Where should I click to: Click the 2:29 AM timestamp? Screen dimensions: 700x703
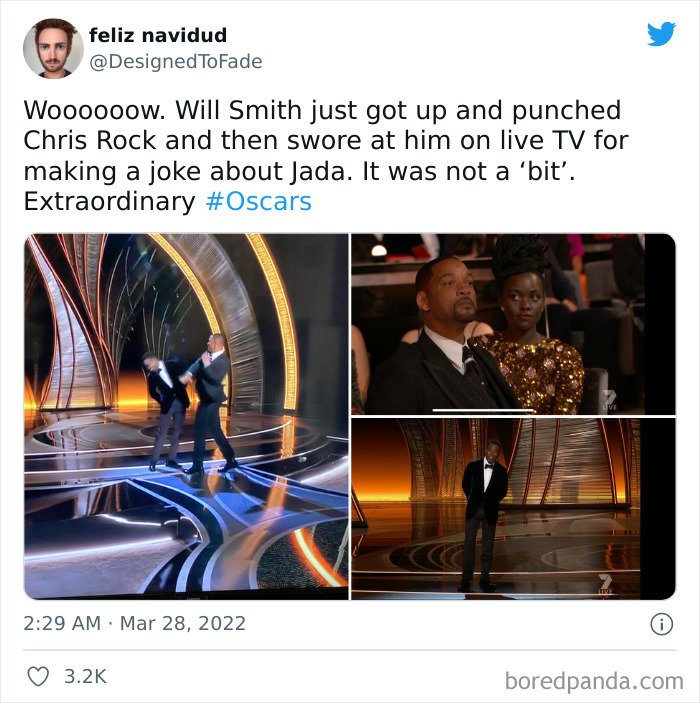[62, 624]
